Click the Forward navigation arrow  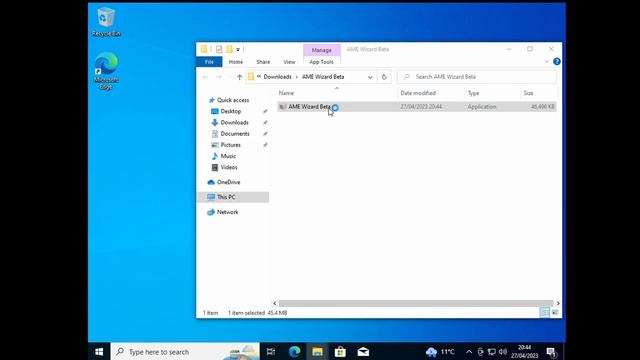219,77
